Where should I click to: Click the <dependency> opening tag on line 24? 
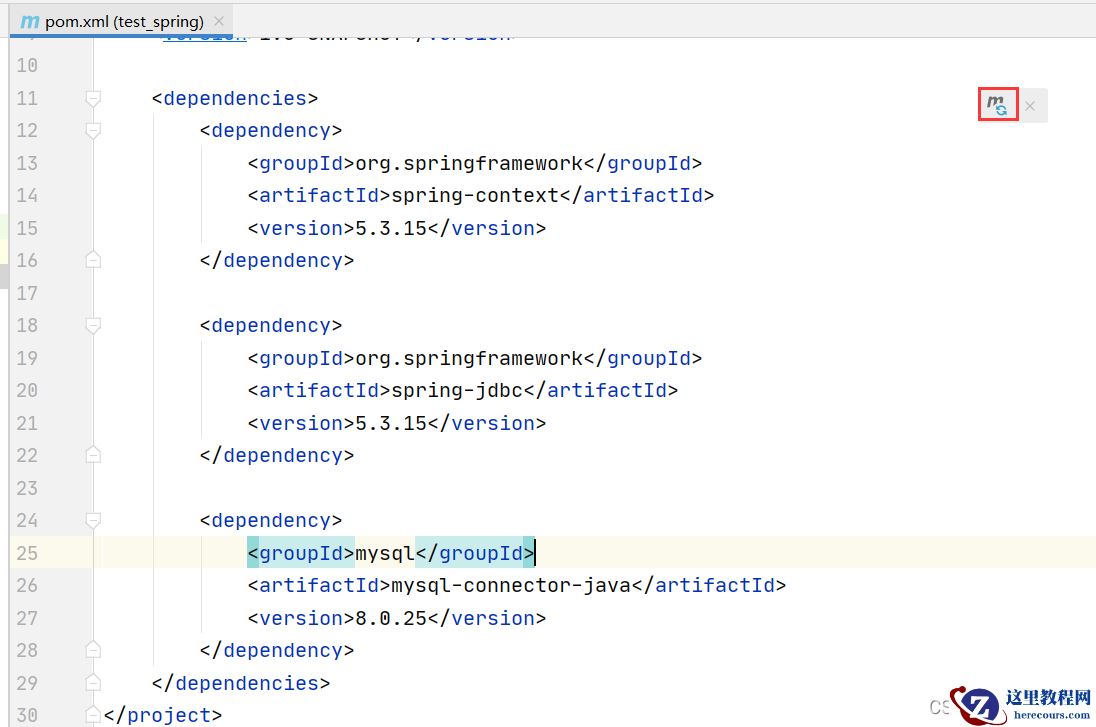[x=271, y=520]
